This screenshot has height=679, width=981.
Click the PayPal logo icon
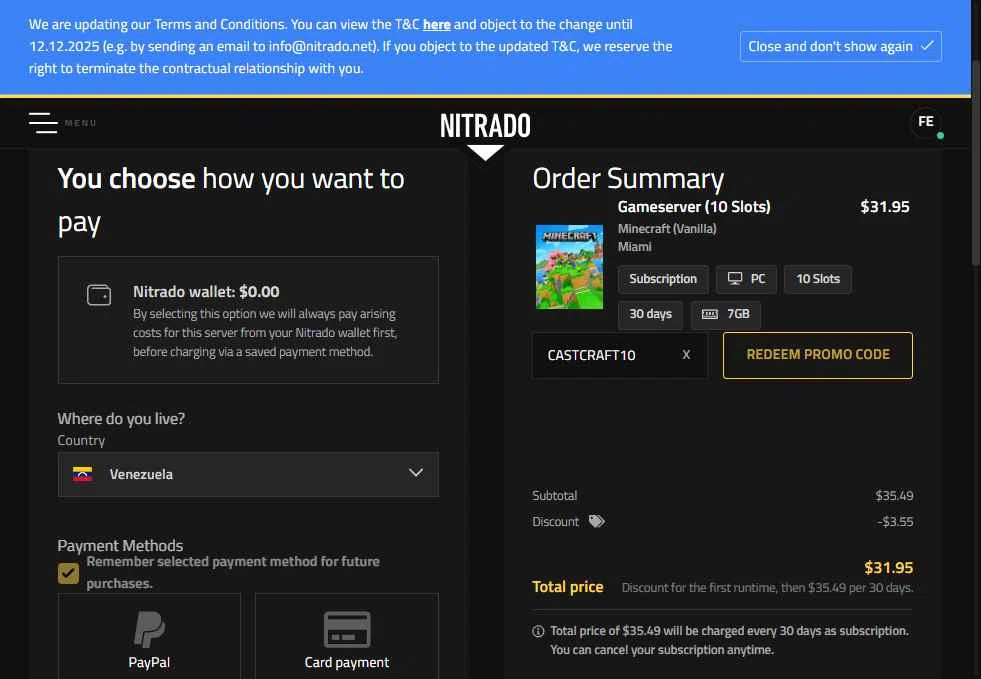pos(150,629)
